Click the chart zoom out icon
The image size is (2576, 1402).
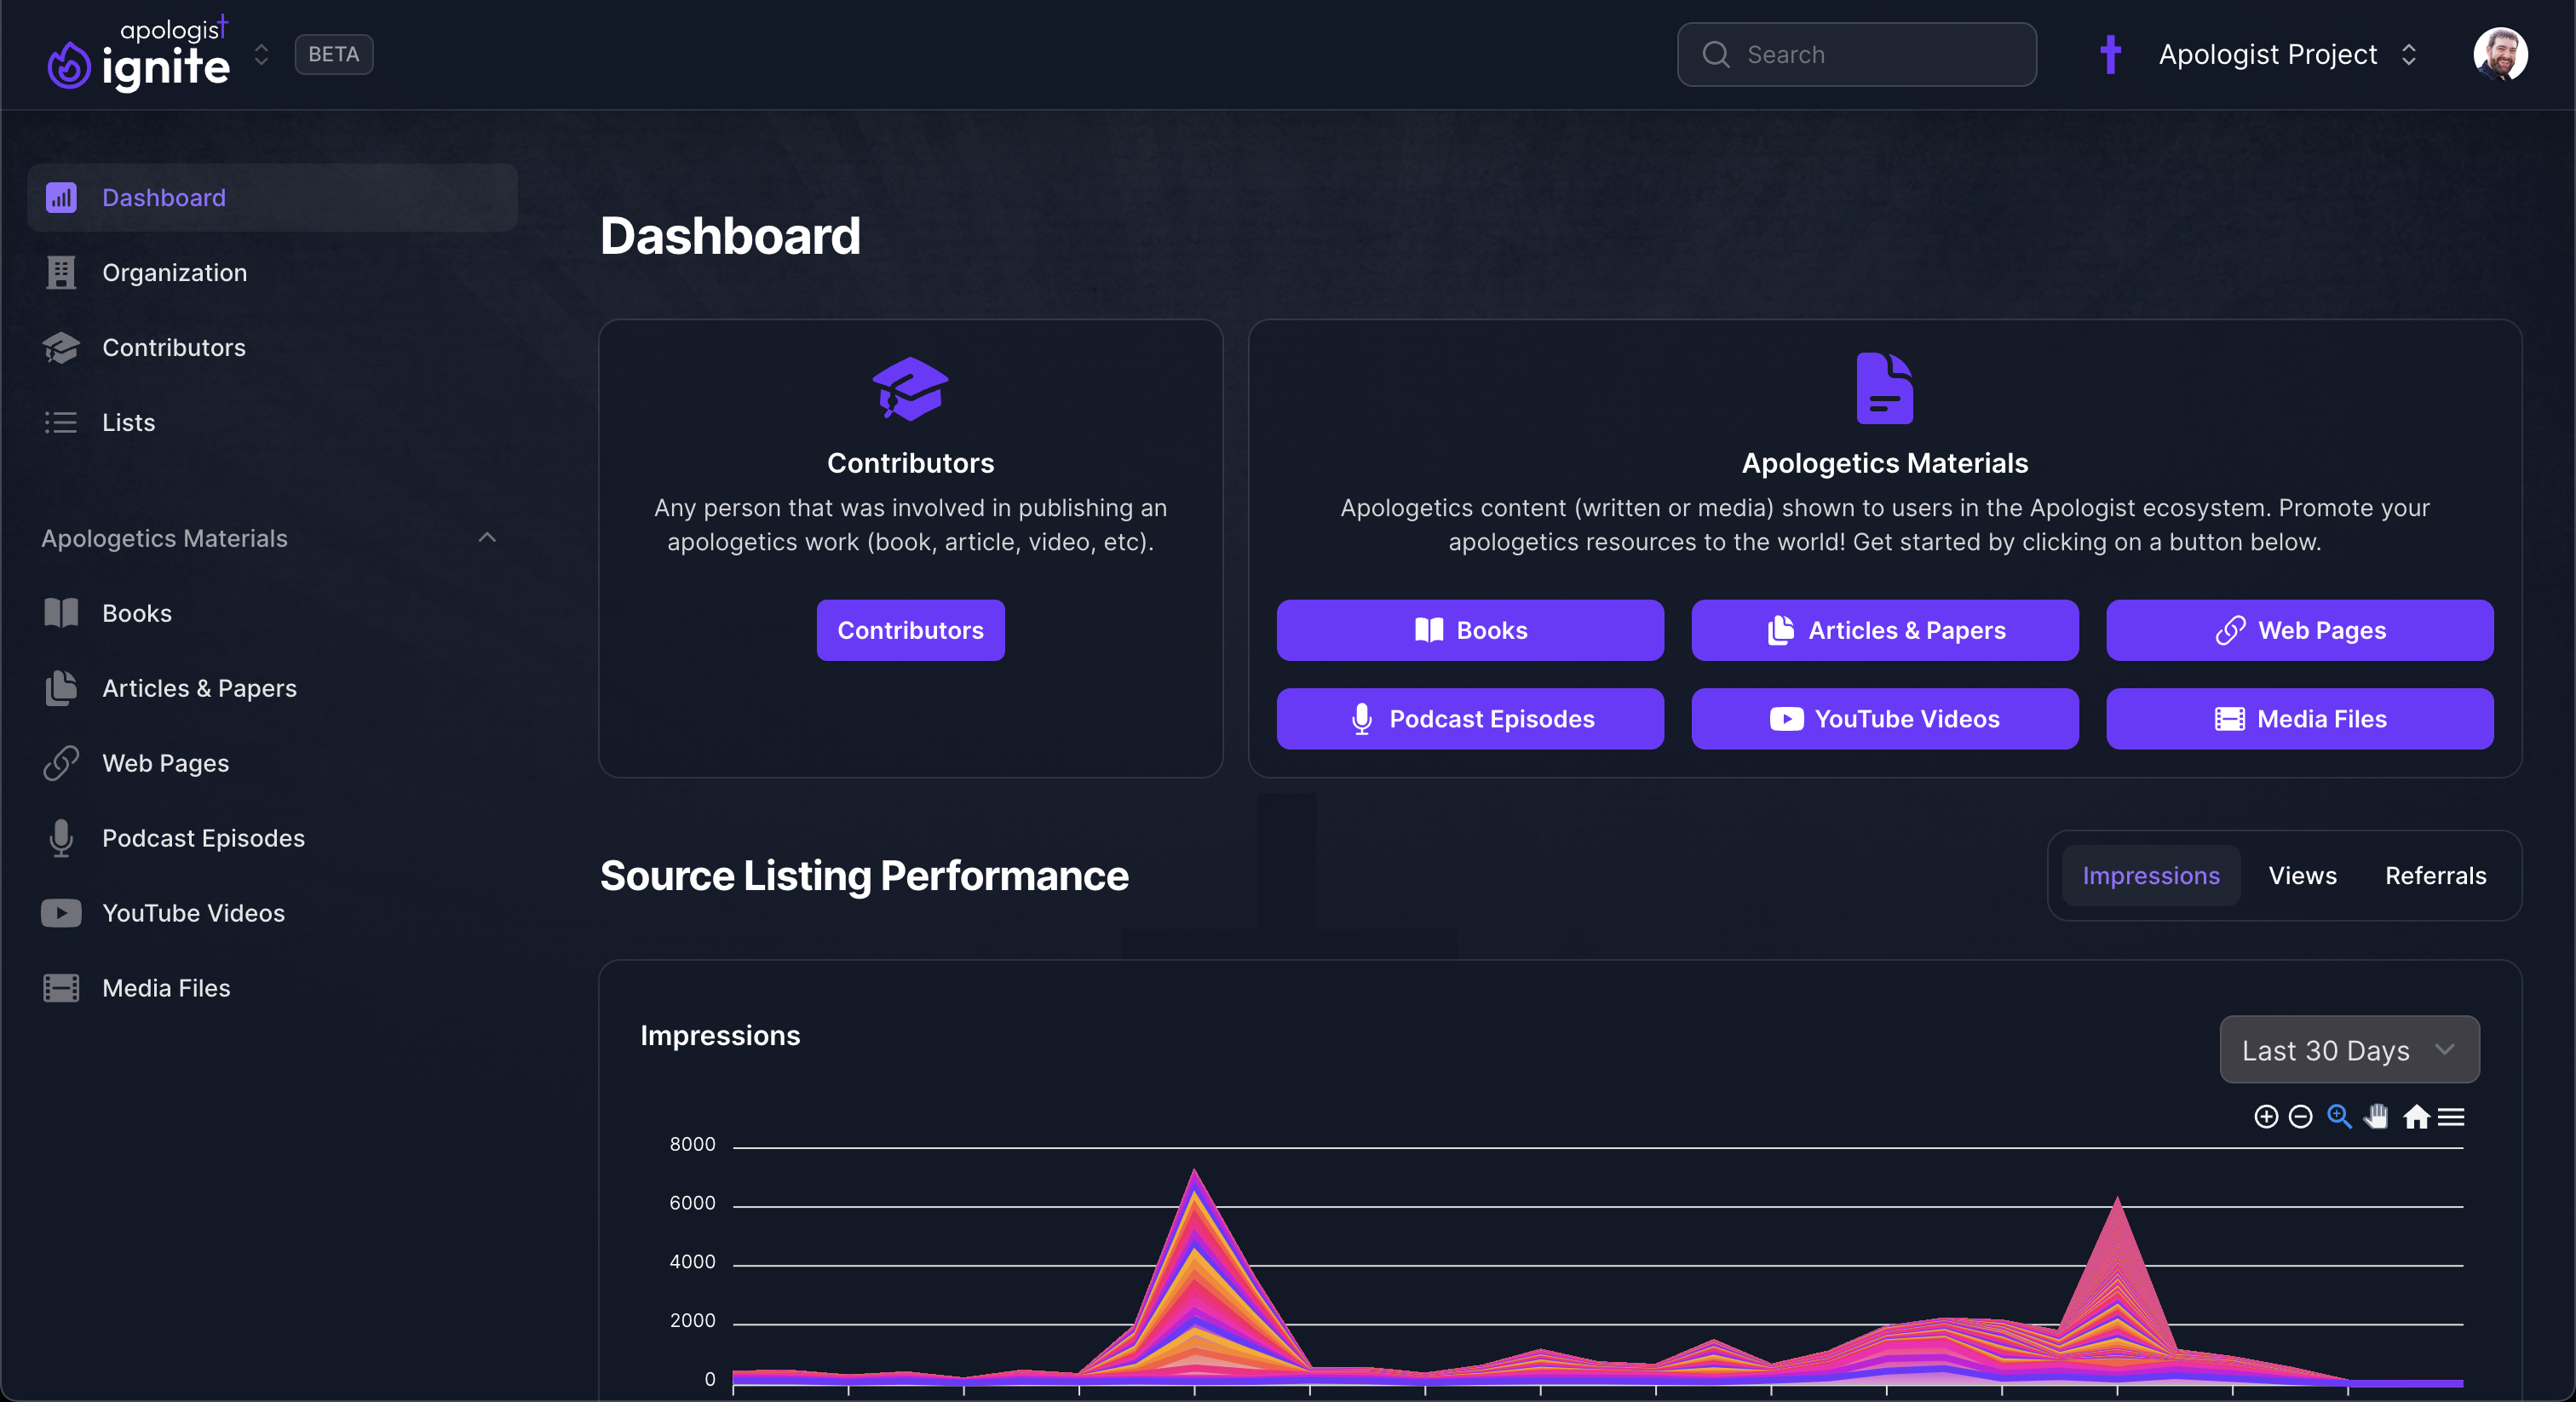(2300, 1116)
